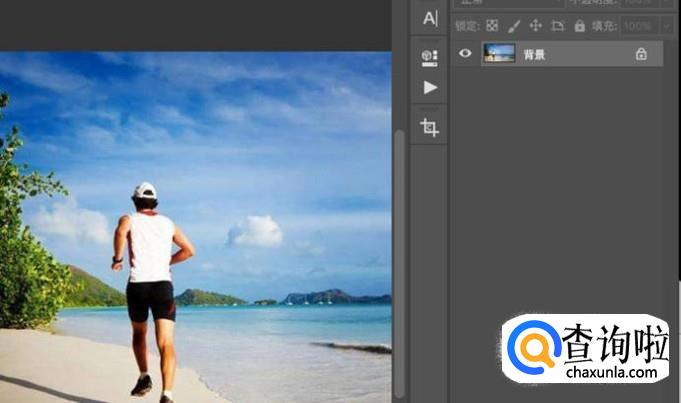
Task: Hide the 背景 layer with eye icon
Action: click(x=465, y=53)
